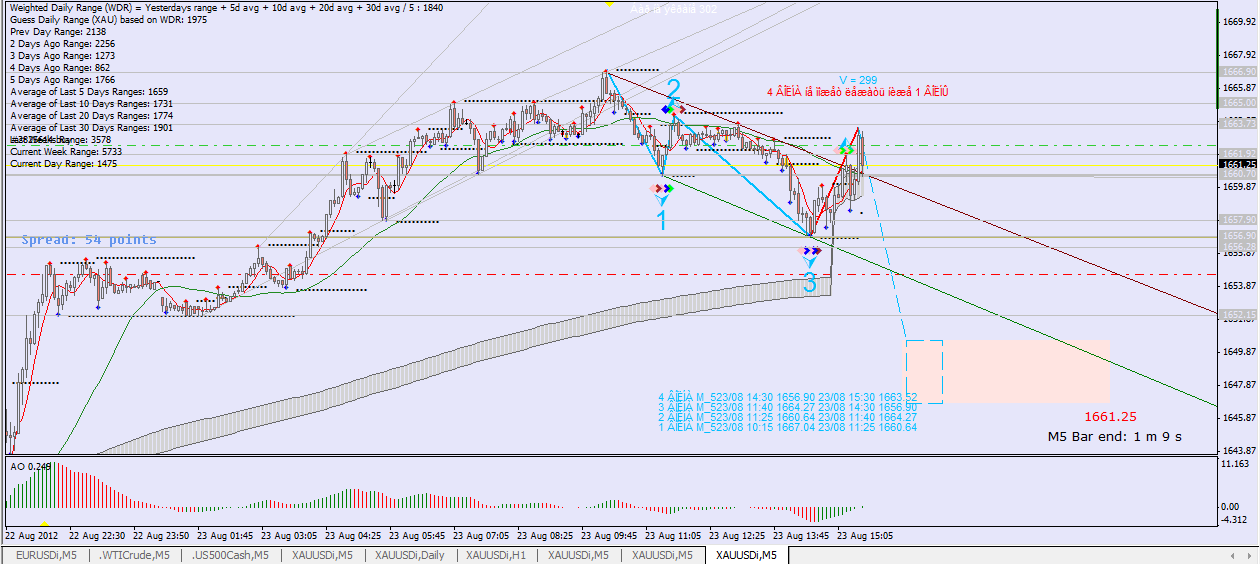
Task: Click 'Average of Last 20 Days Ranges' line
Action: pyautogui.click(x=91, y=116)
